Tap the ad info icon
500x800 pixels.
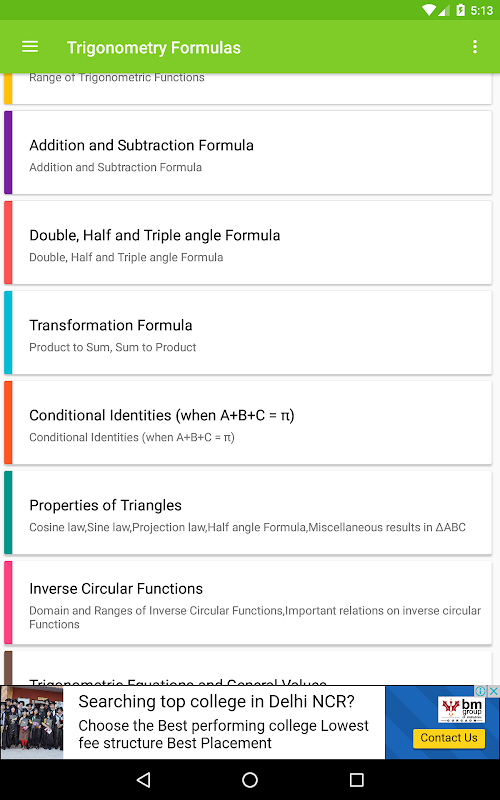click(x=480, y=691)
